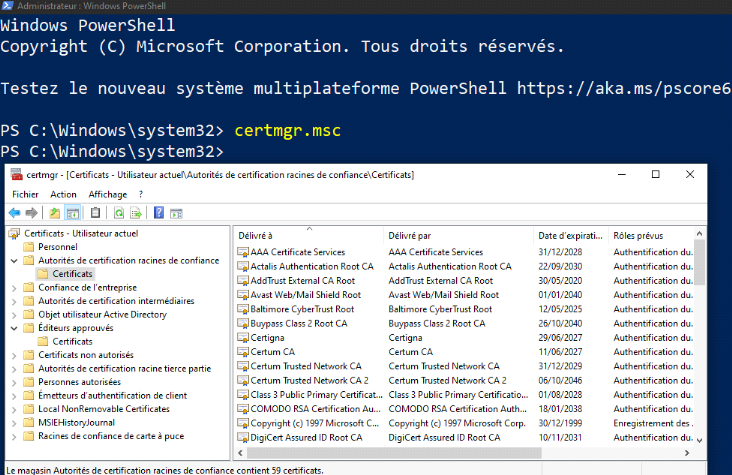Click the Up one level toolbar icon
The width and height of the screenshot is (732, 475).
[x=54, y=213]
